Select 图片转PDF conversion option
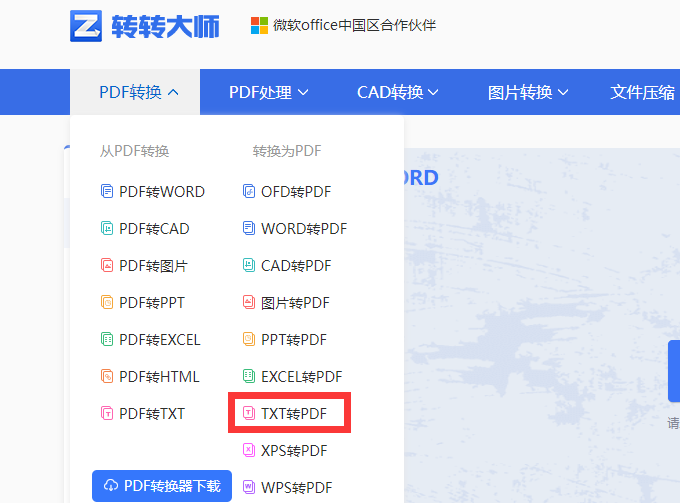 click(x=286, y=303)
